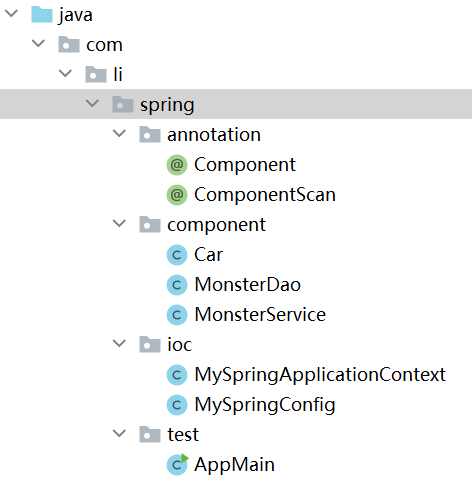
Task: Click the MonsterService class icon
Action: point(177,315)
